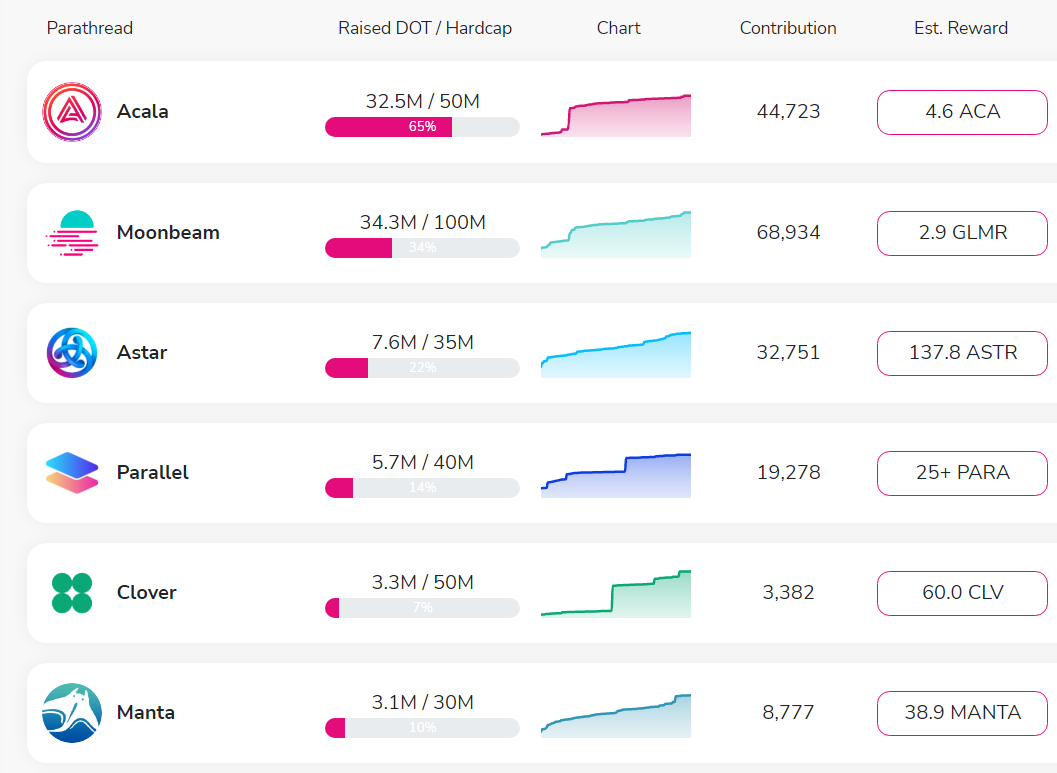Select the Parallel project name
This screenshot has width=1057, height=773.
pos(152,473)
